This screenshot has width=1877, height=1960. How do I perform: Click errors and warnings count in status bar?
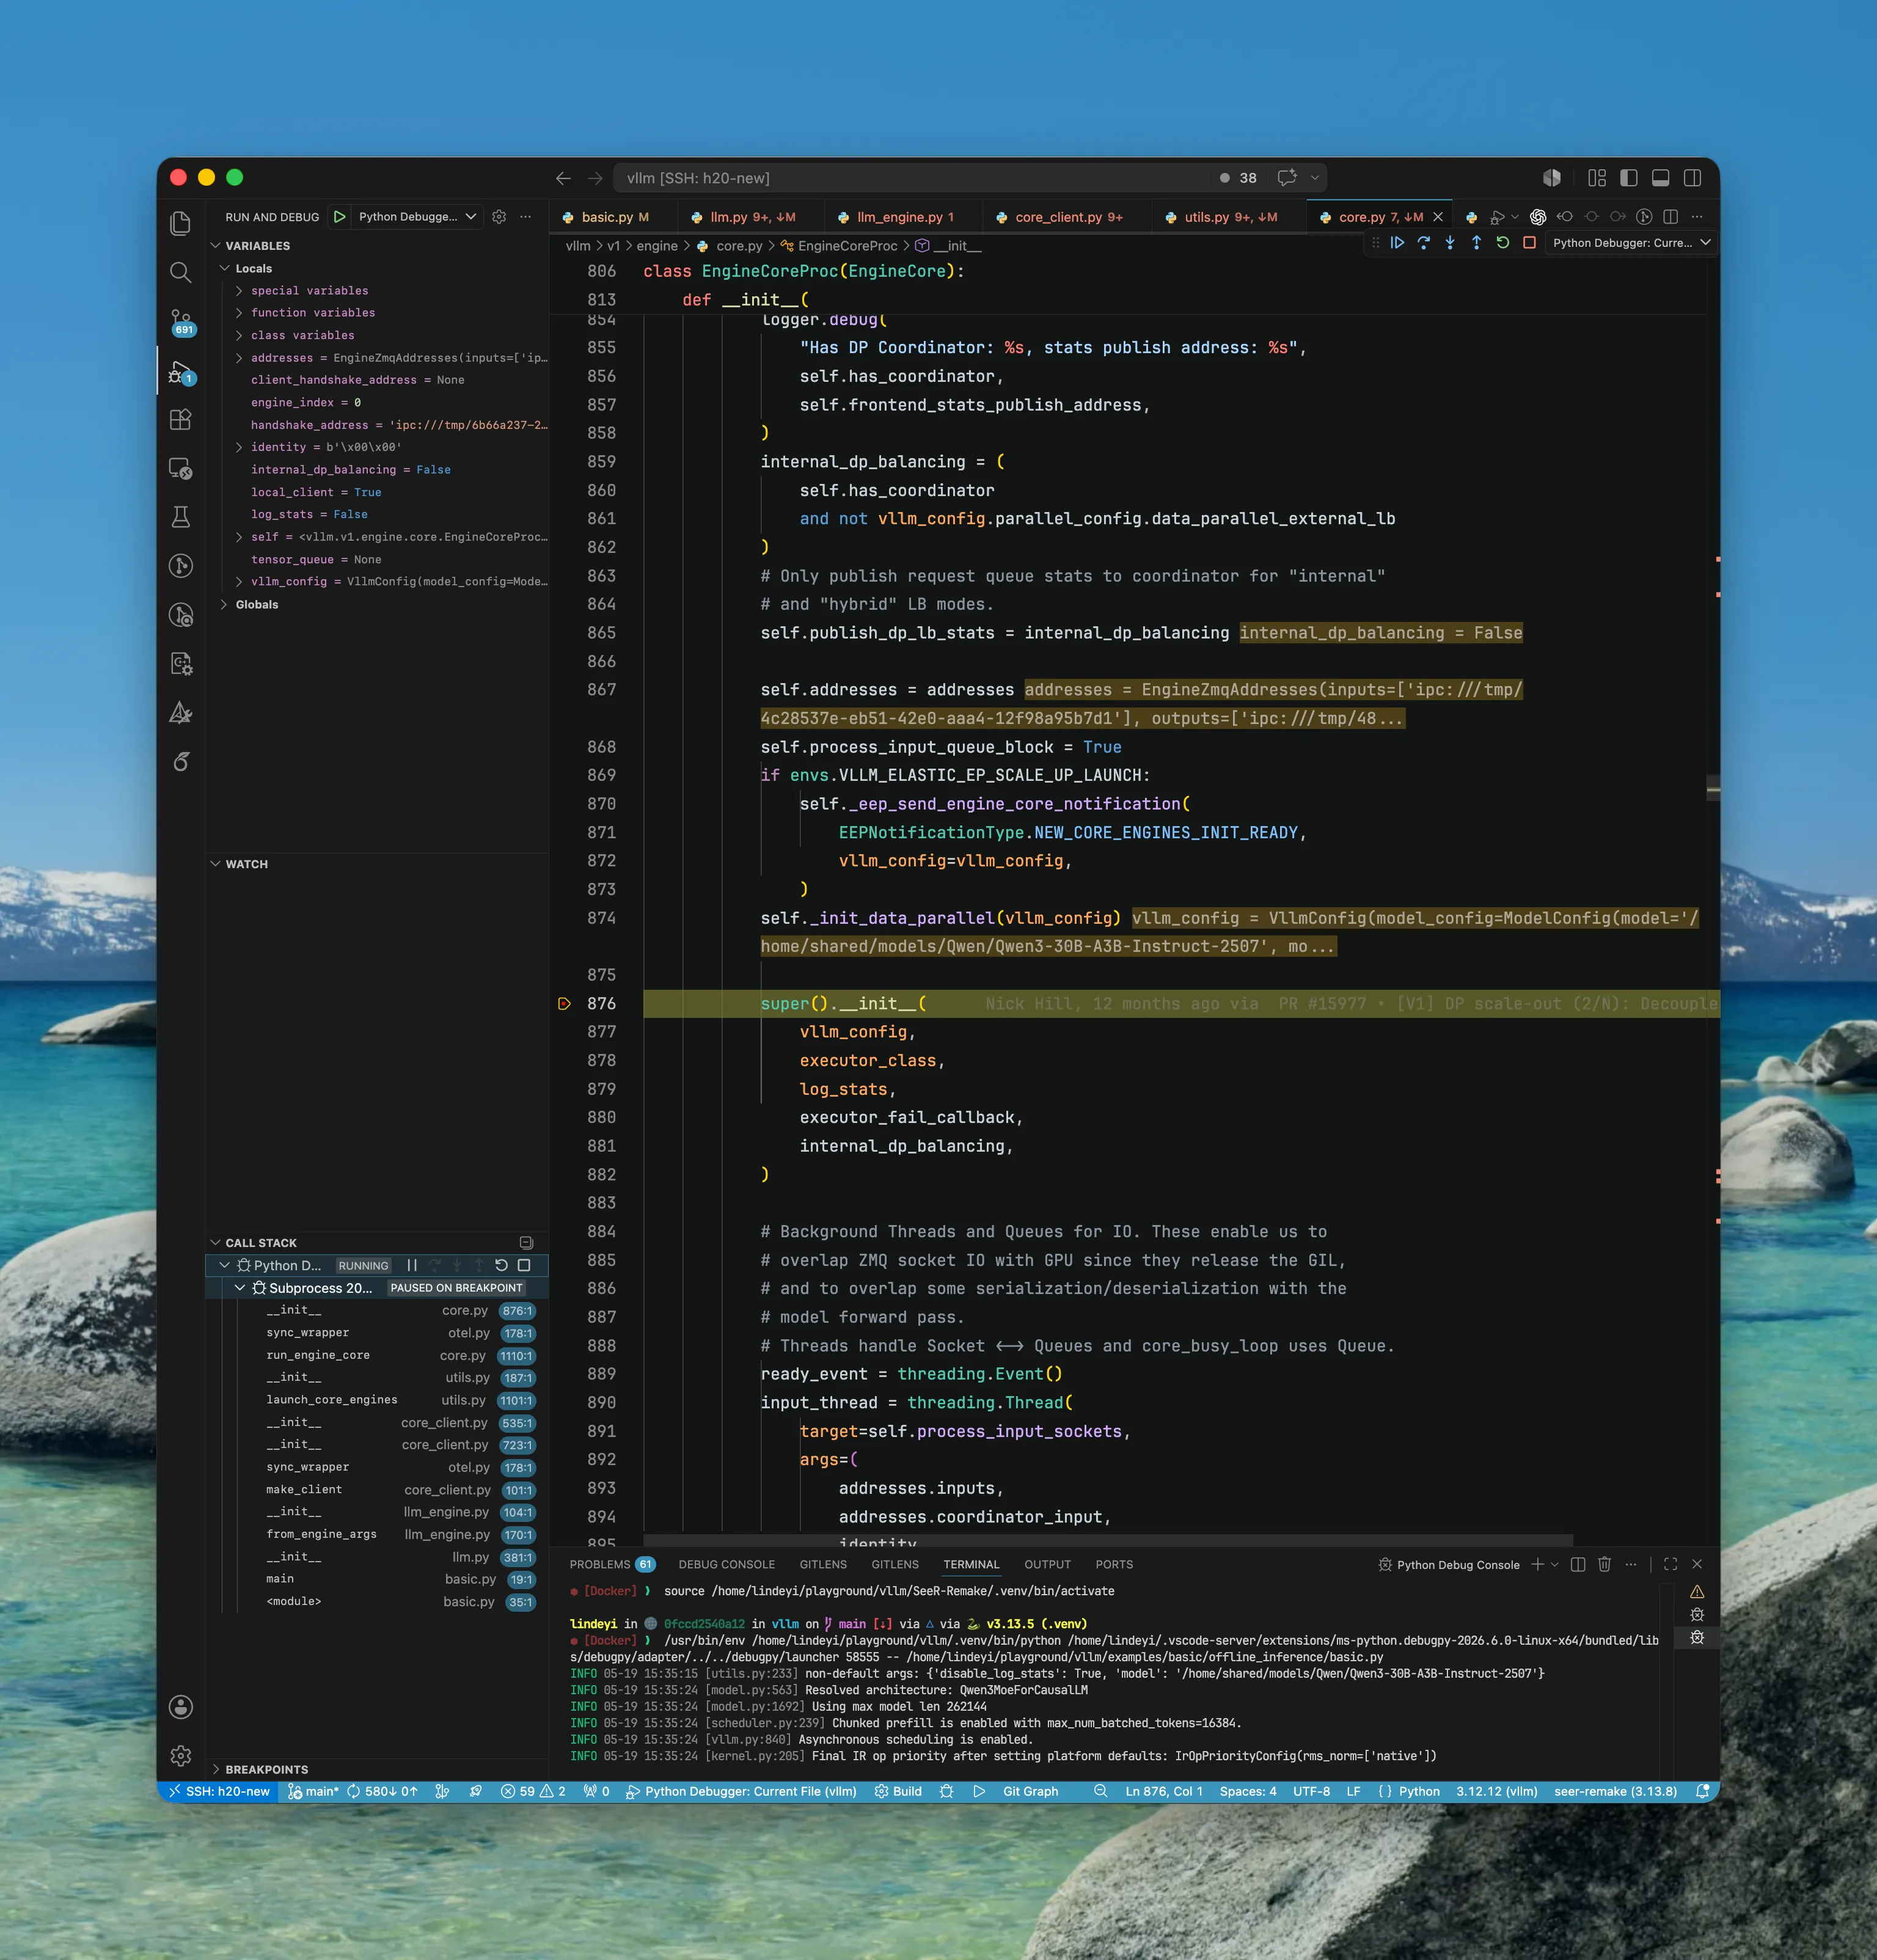[533, 1792]
